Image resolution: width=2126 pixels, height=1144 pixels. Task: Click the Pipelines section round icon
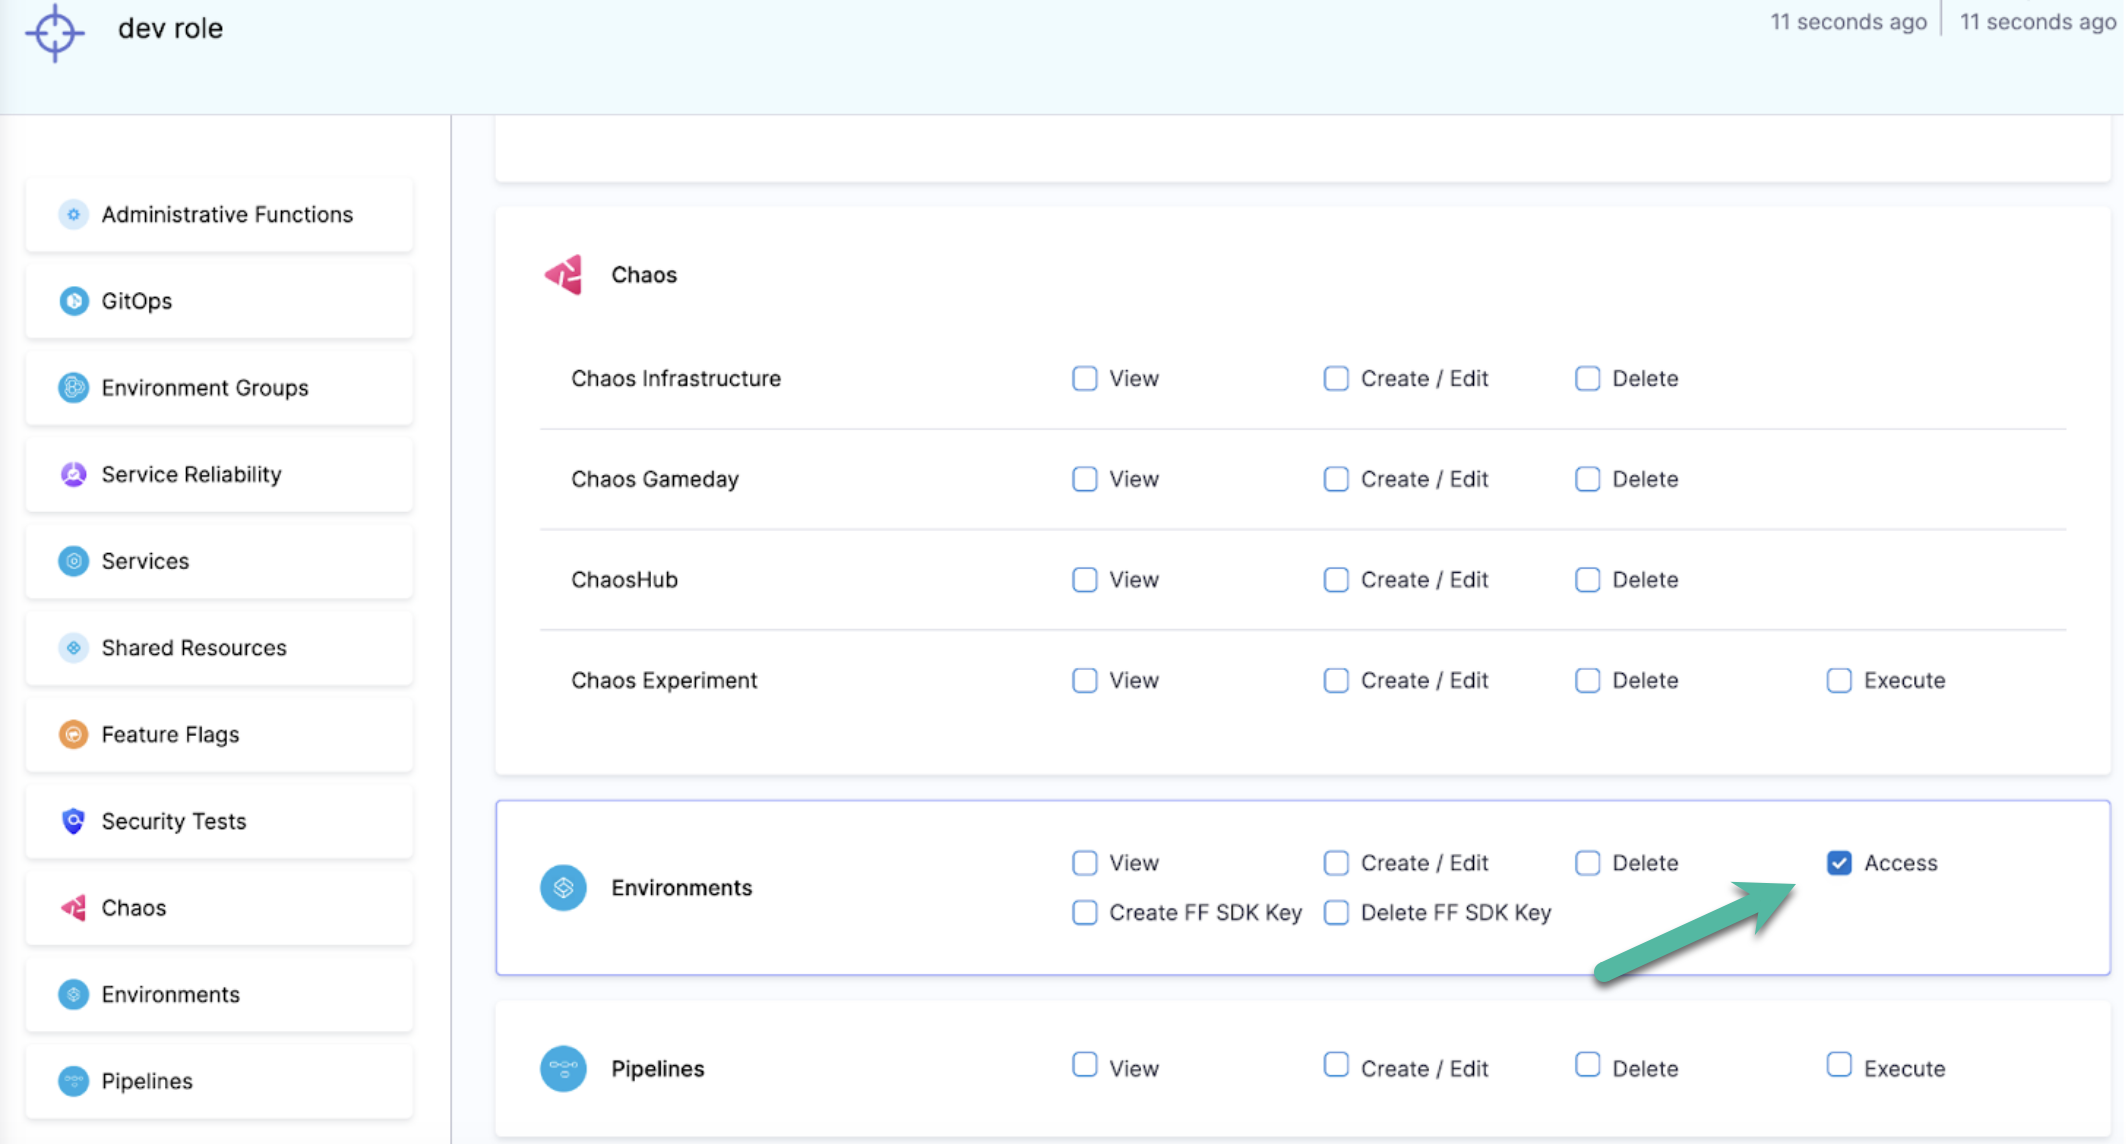[x=564, y=1069]
